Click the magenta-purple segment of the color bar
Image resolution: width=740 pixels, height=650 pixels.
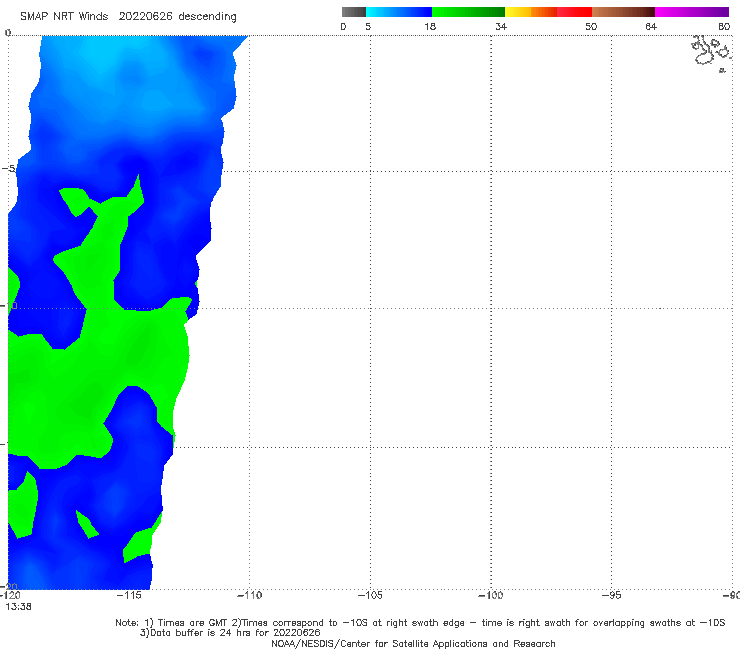tap(692, 12)
